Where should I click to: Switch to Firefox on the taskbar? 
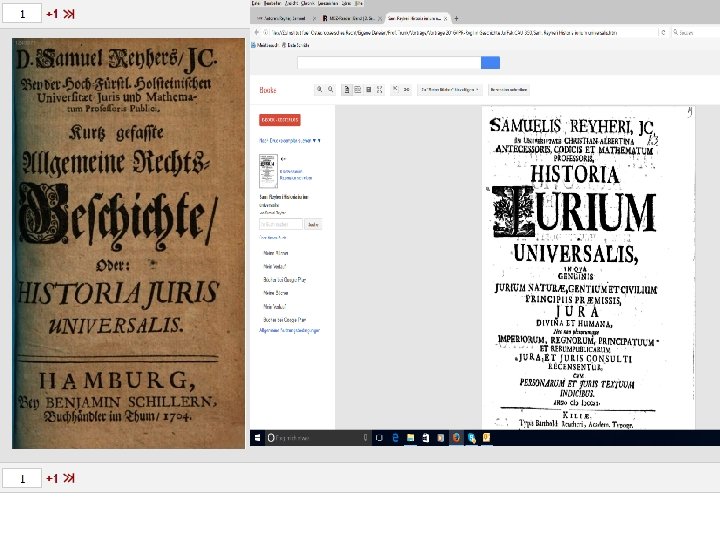456,438
